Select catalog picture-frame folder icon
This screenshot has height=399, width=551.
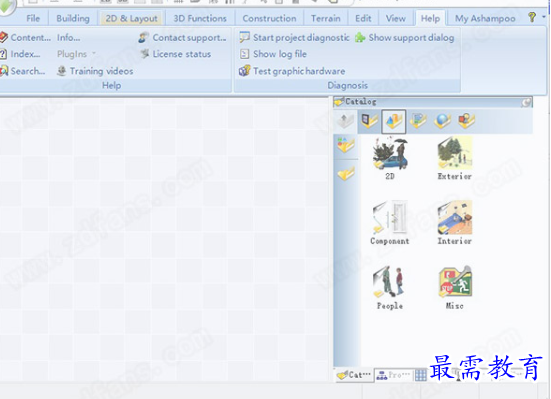point(369,121)
